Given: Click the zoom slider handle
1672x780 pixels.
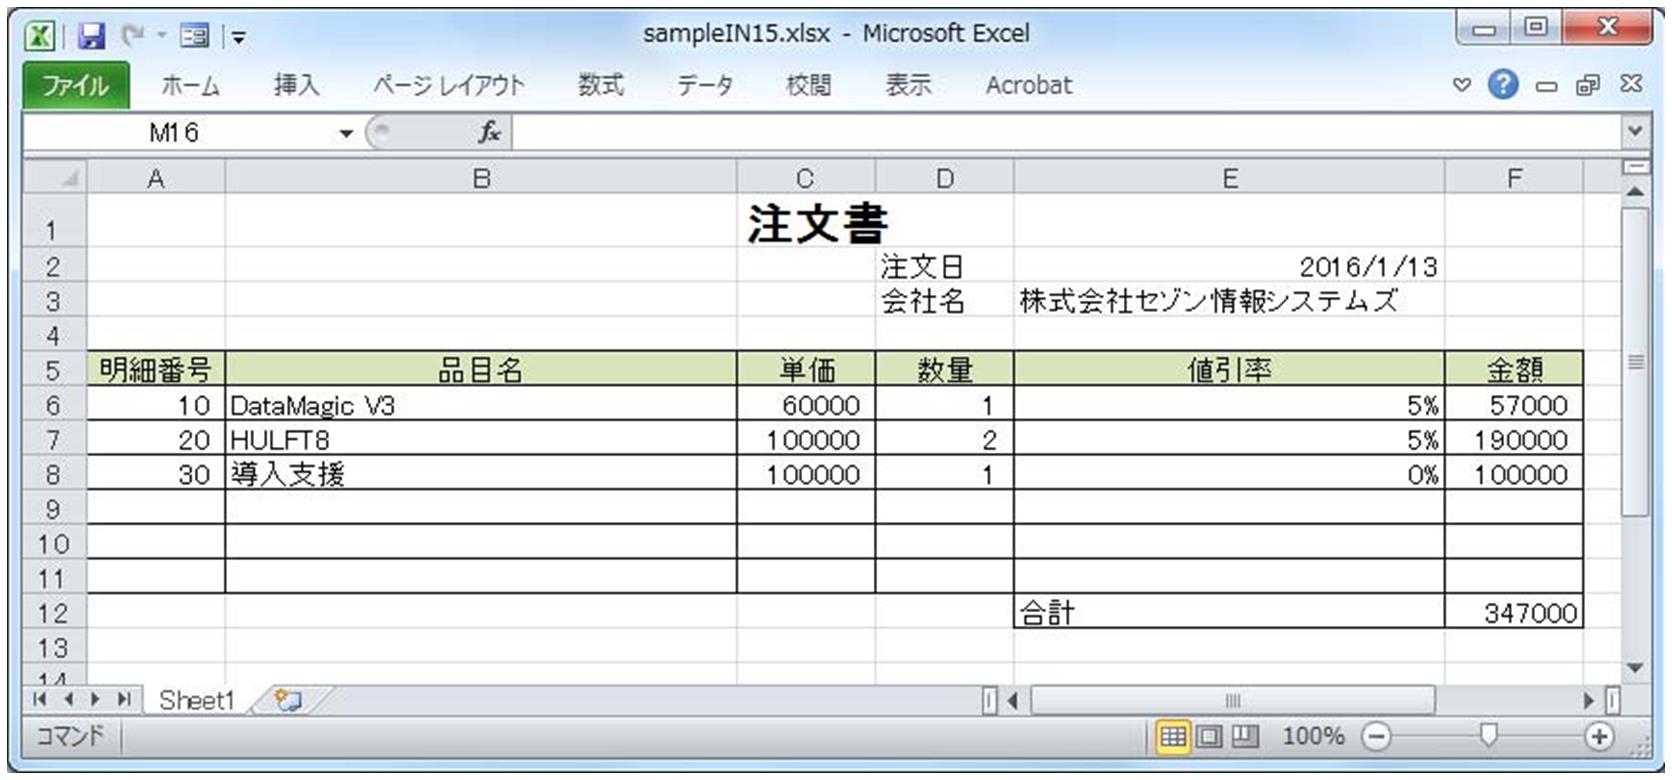Looking at the screenshot, I should click(x=1488, y=736).
